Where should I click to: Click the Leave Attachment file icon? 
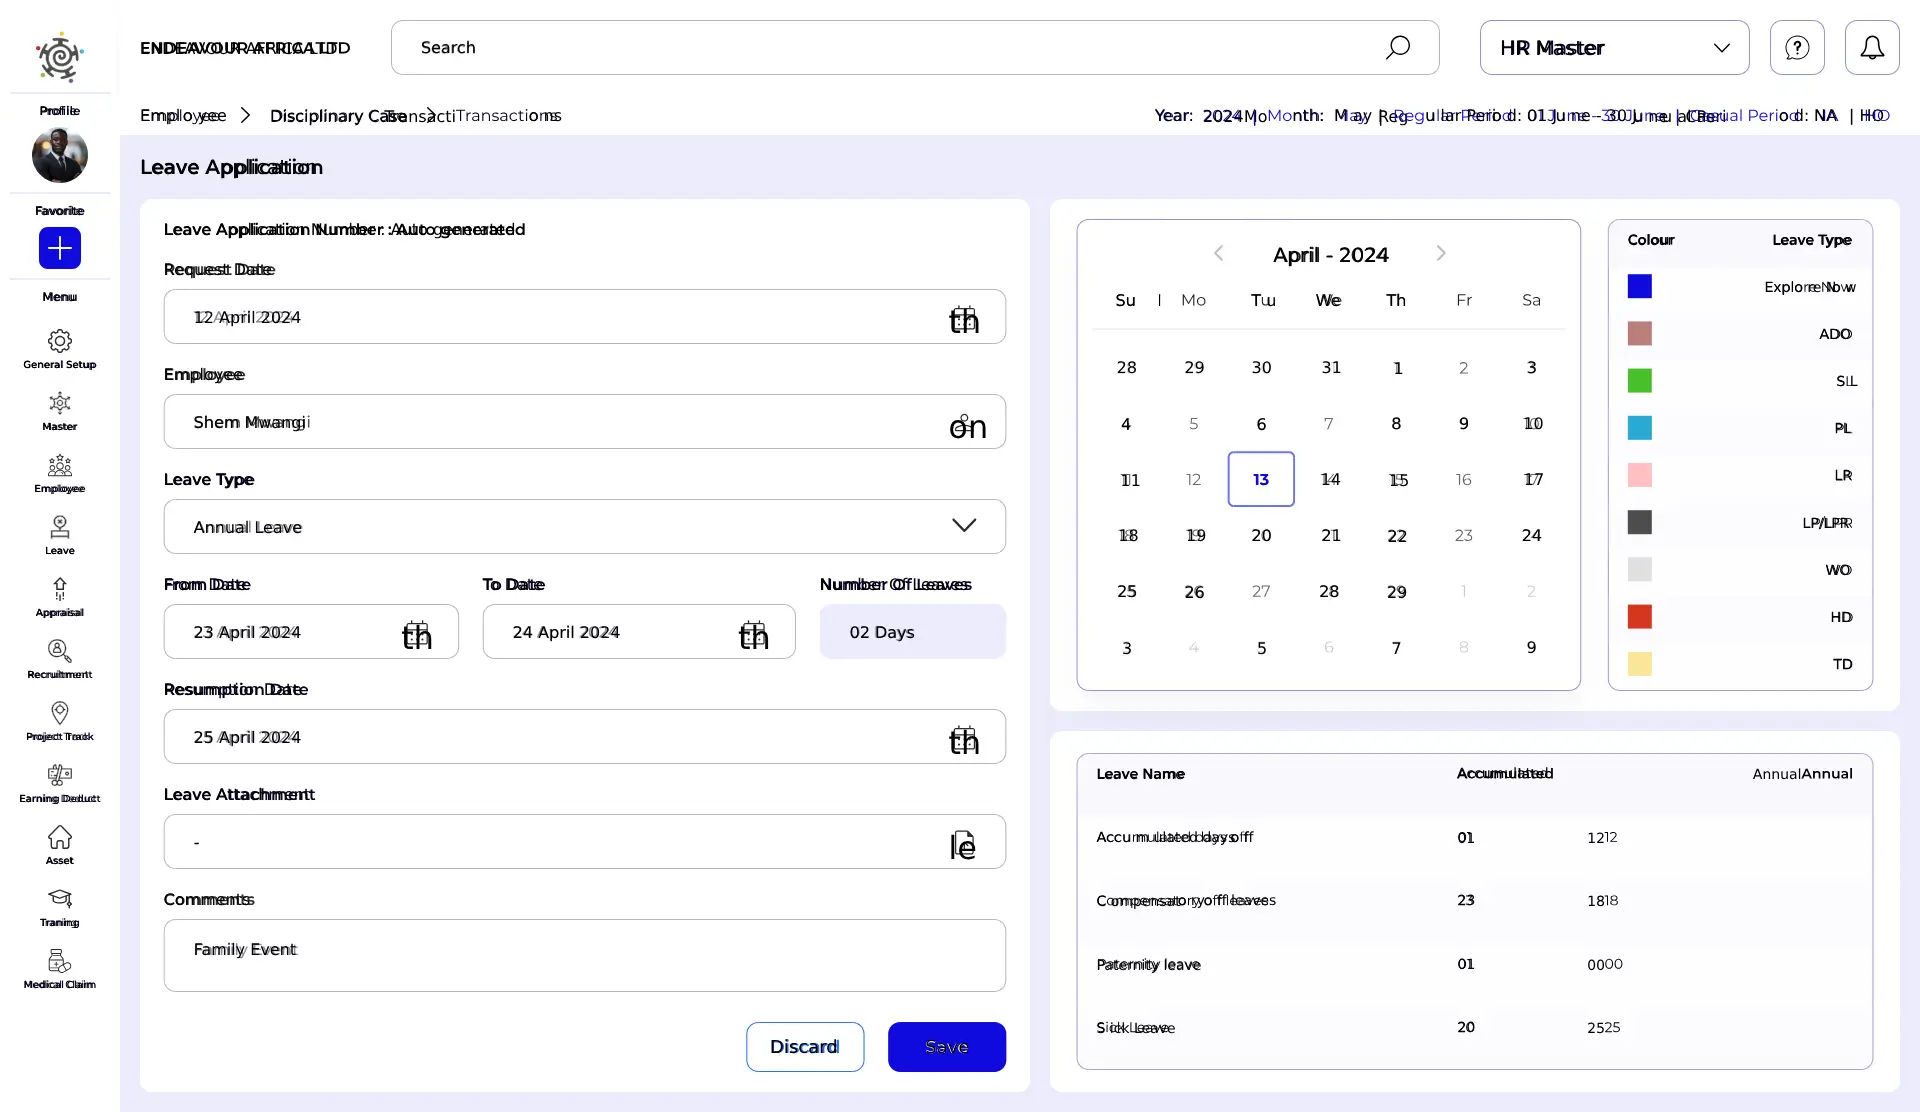tap(962, 844)
